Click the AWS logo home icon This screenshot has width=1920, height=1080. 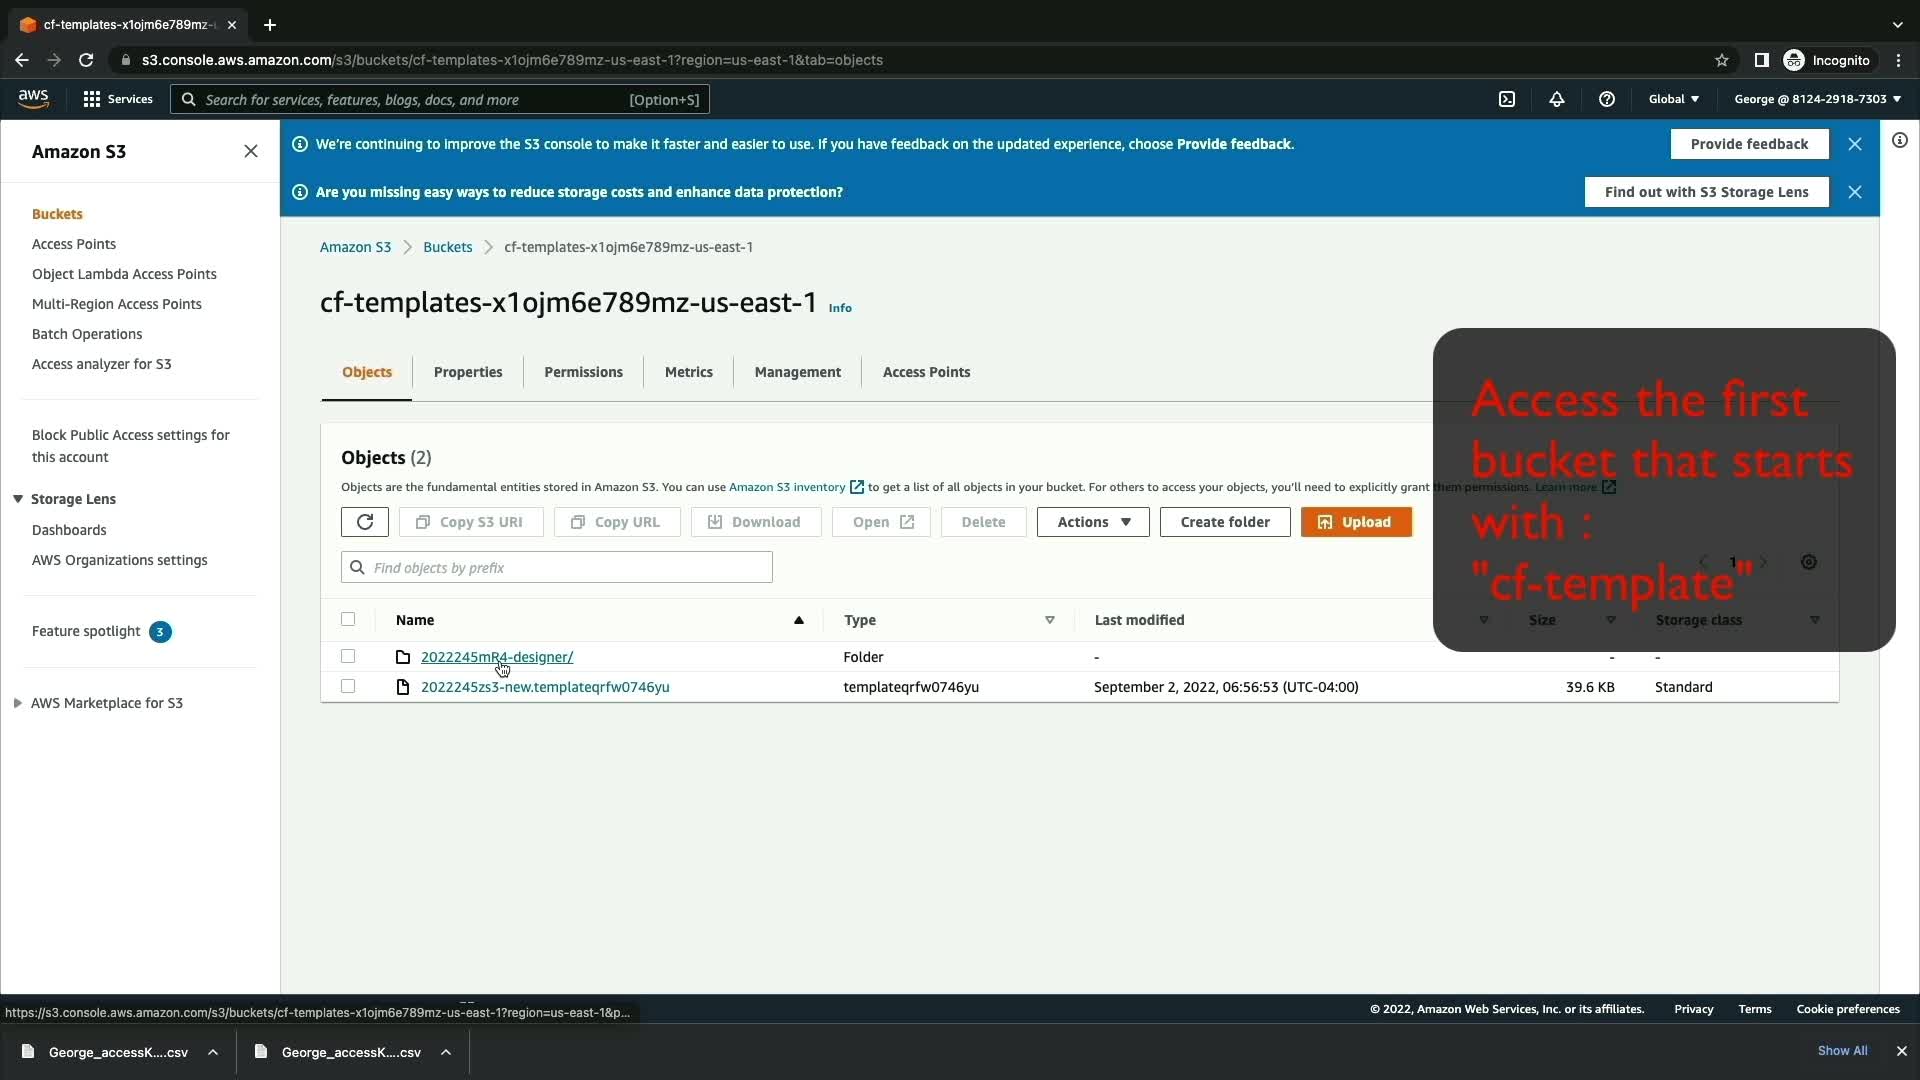(x=33, y=98)
